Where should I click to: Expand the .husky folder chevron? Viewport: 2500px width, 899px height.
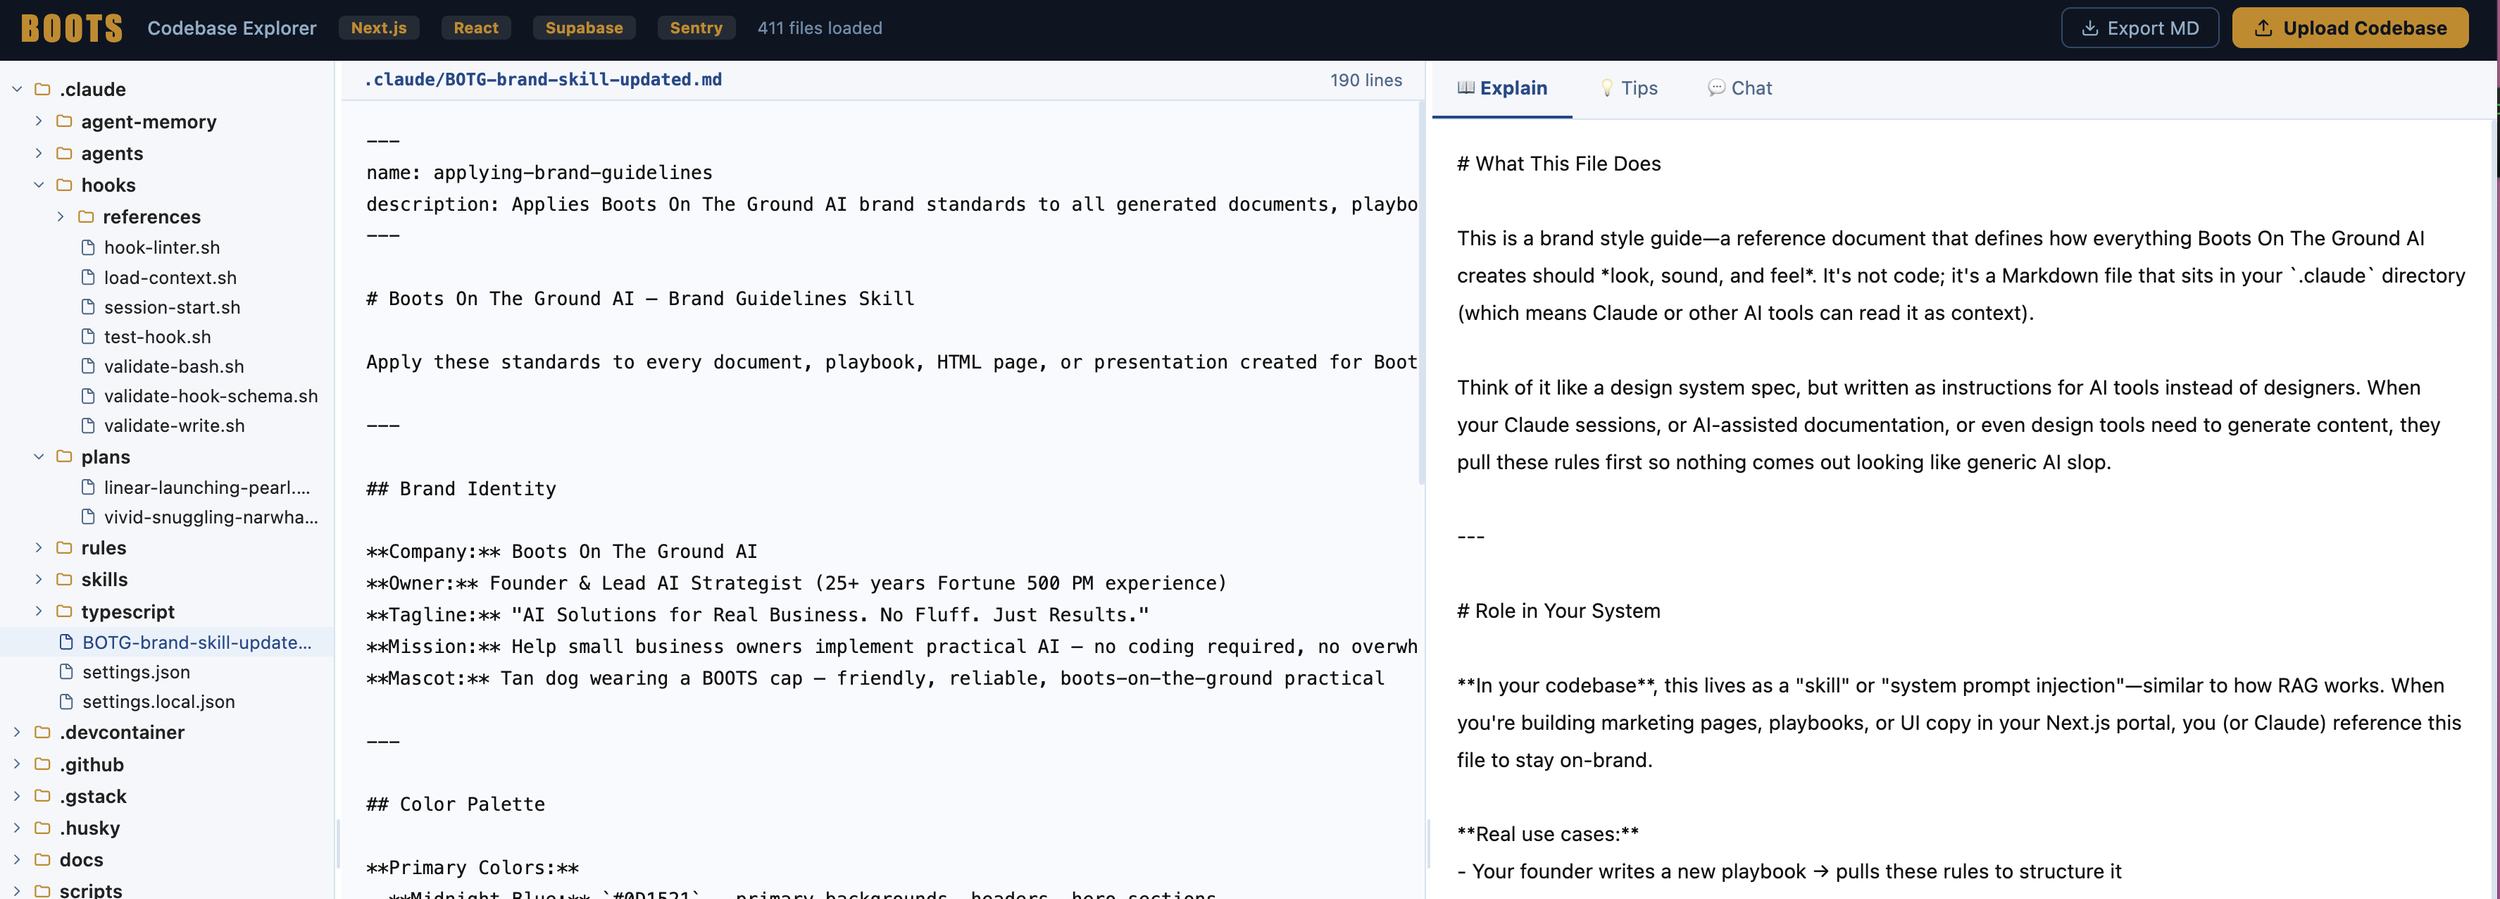coord(17,829)
